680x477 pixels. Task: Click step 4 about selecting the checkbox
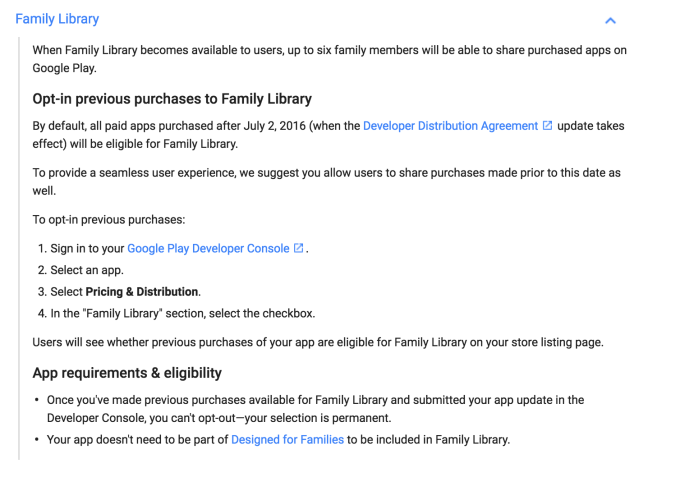point(183,313)
